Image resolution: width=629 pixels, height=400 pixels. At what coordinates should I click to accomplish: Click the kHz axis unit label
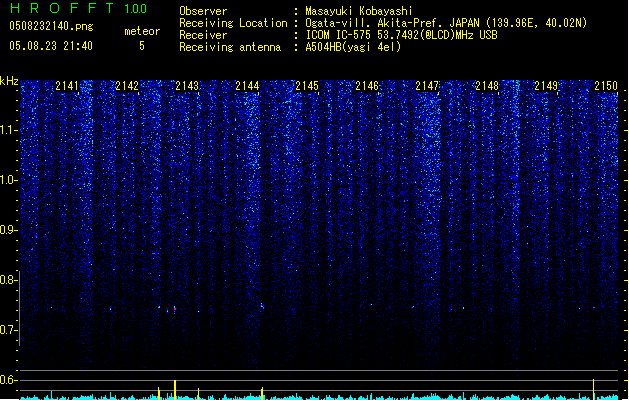tap(9, 81)
